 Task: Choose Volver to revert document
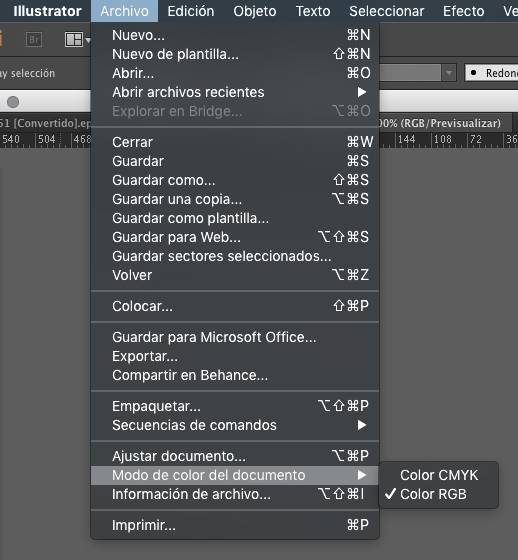tap(235, 275)
